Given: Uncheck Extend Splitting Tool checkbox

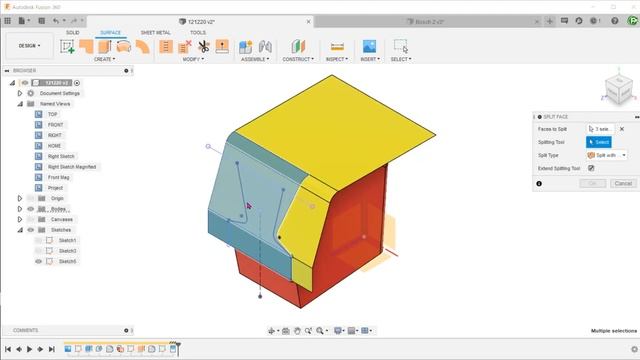Looking at the screenshot, I should pyautogui.click(x=591, y=168).
